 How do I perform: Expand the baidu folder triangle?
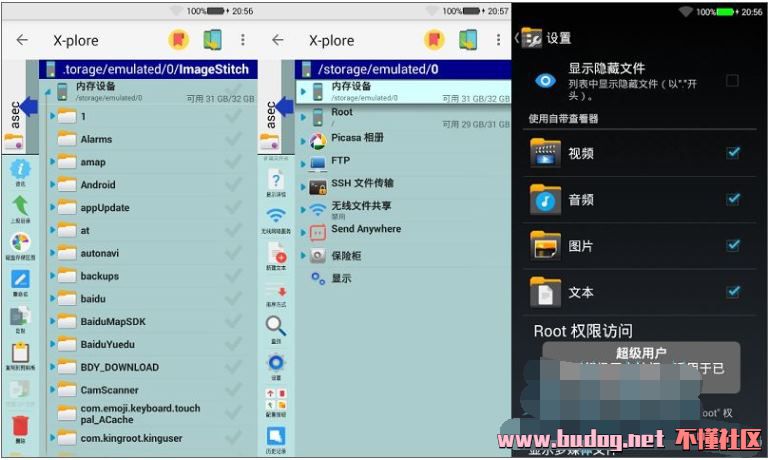(52, 298)
